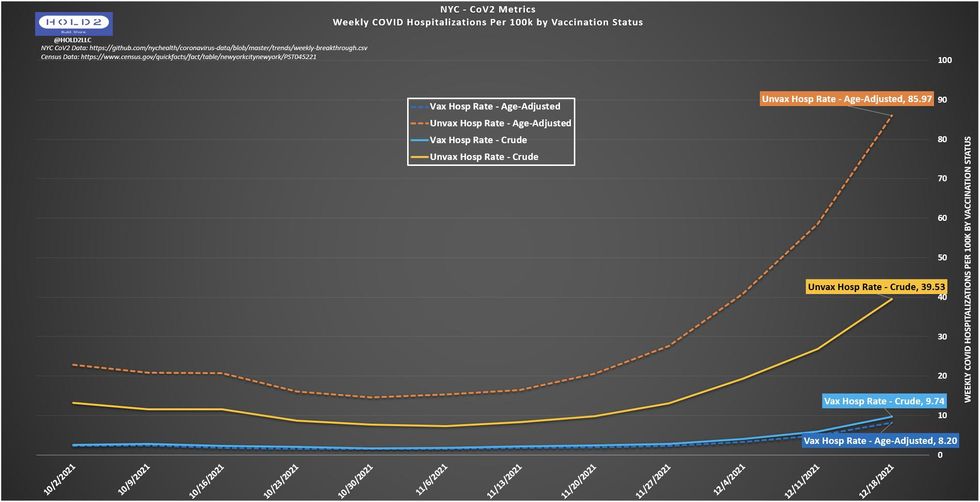
Task: Select Unvax Hosp Rate - Age-Adjusted legend entry
Action: [490, 123]
